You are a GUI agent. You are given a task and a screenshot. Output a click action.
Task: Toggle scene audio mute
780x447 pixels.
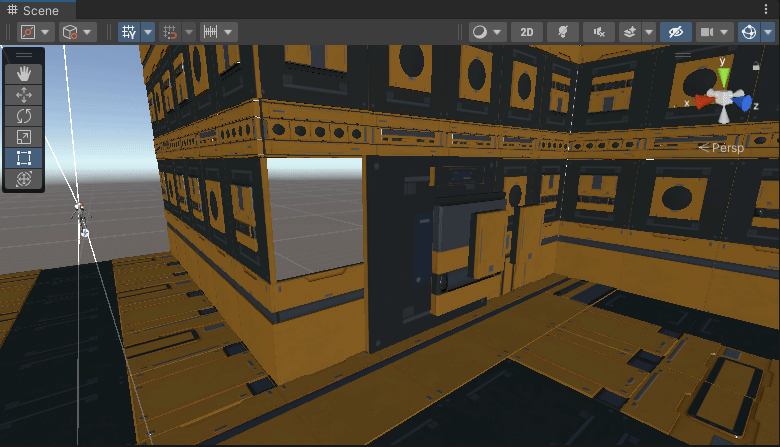point(599,32)
